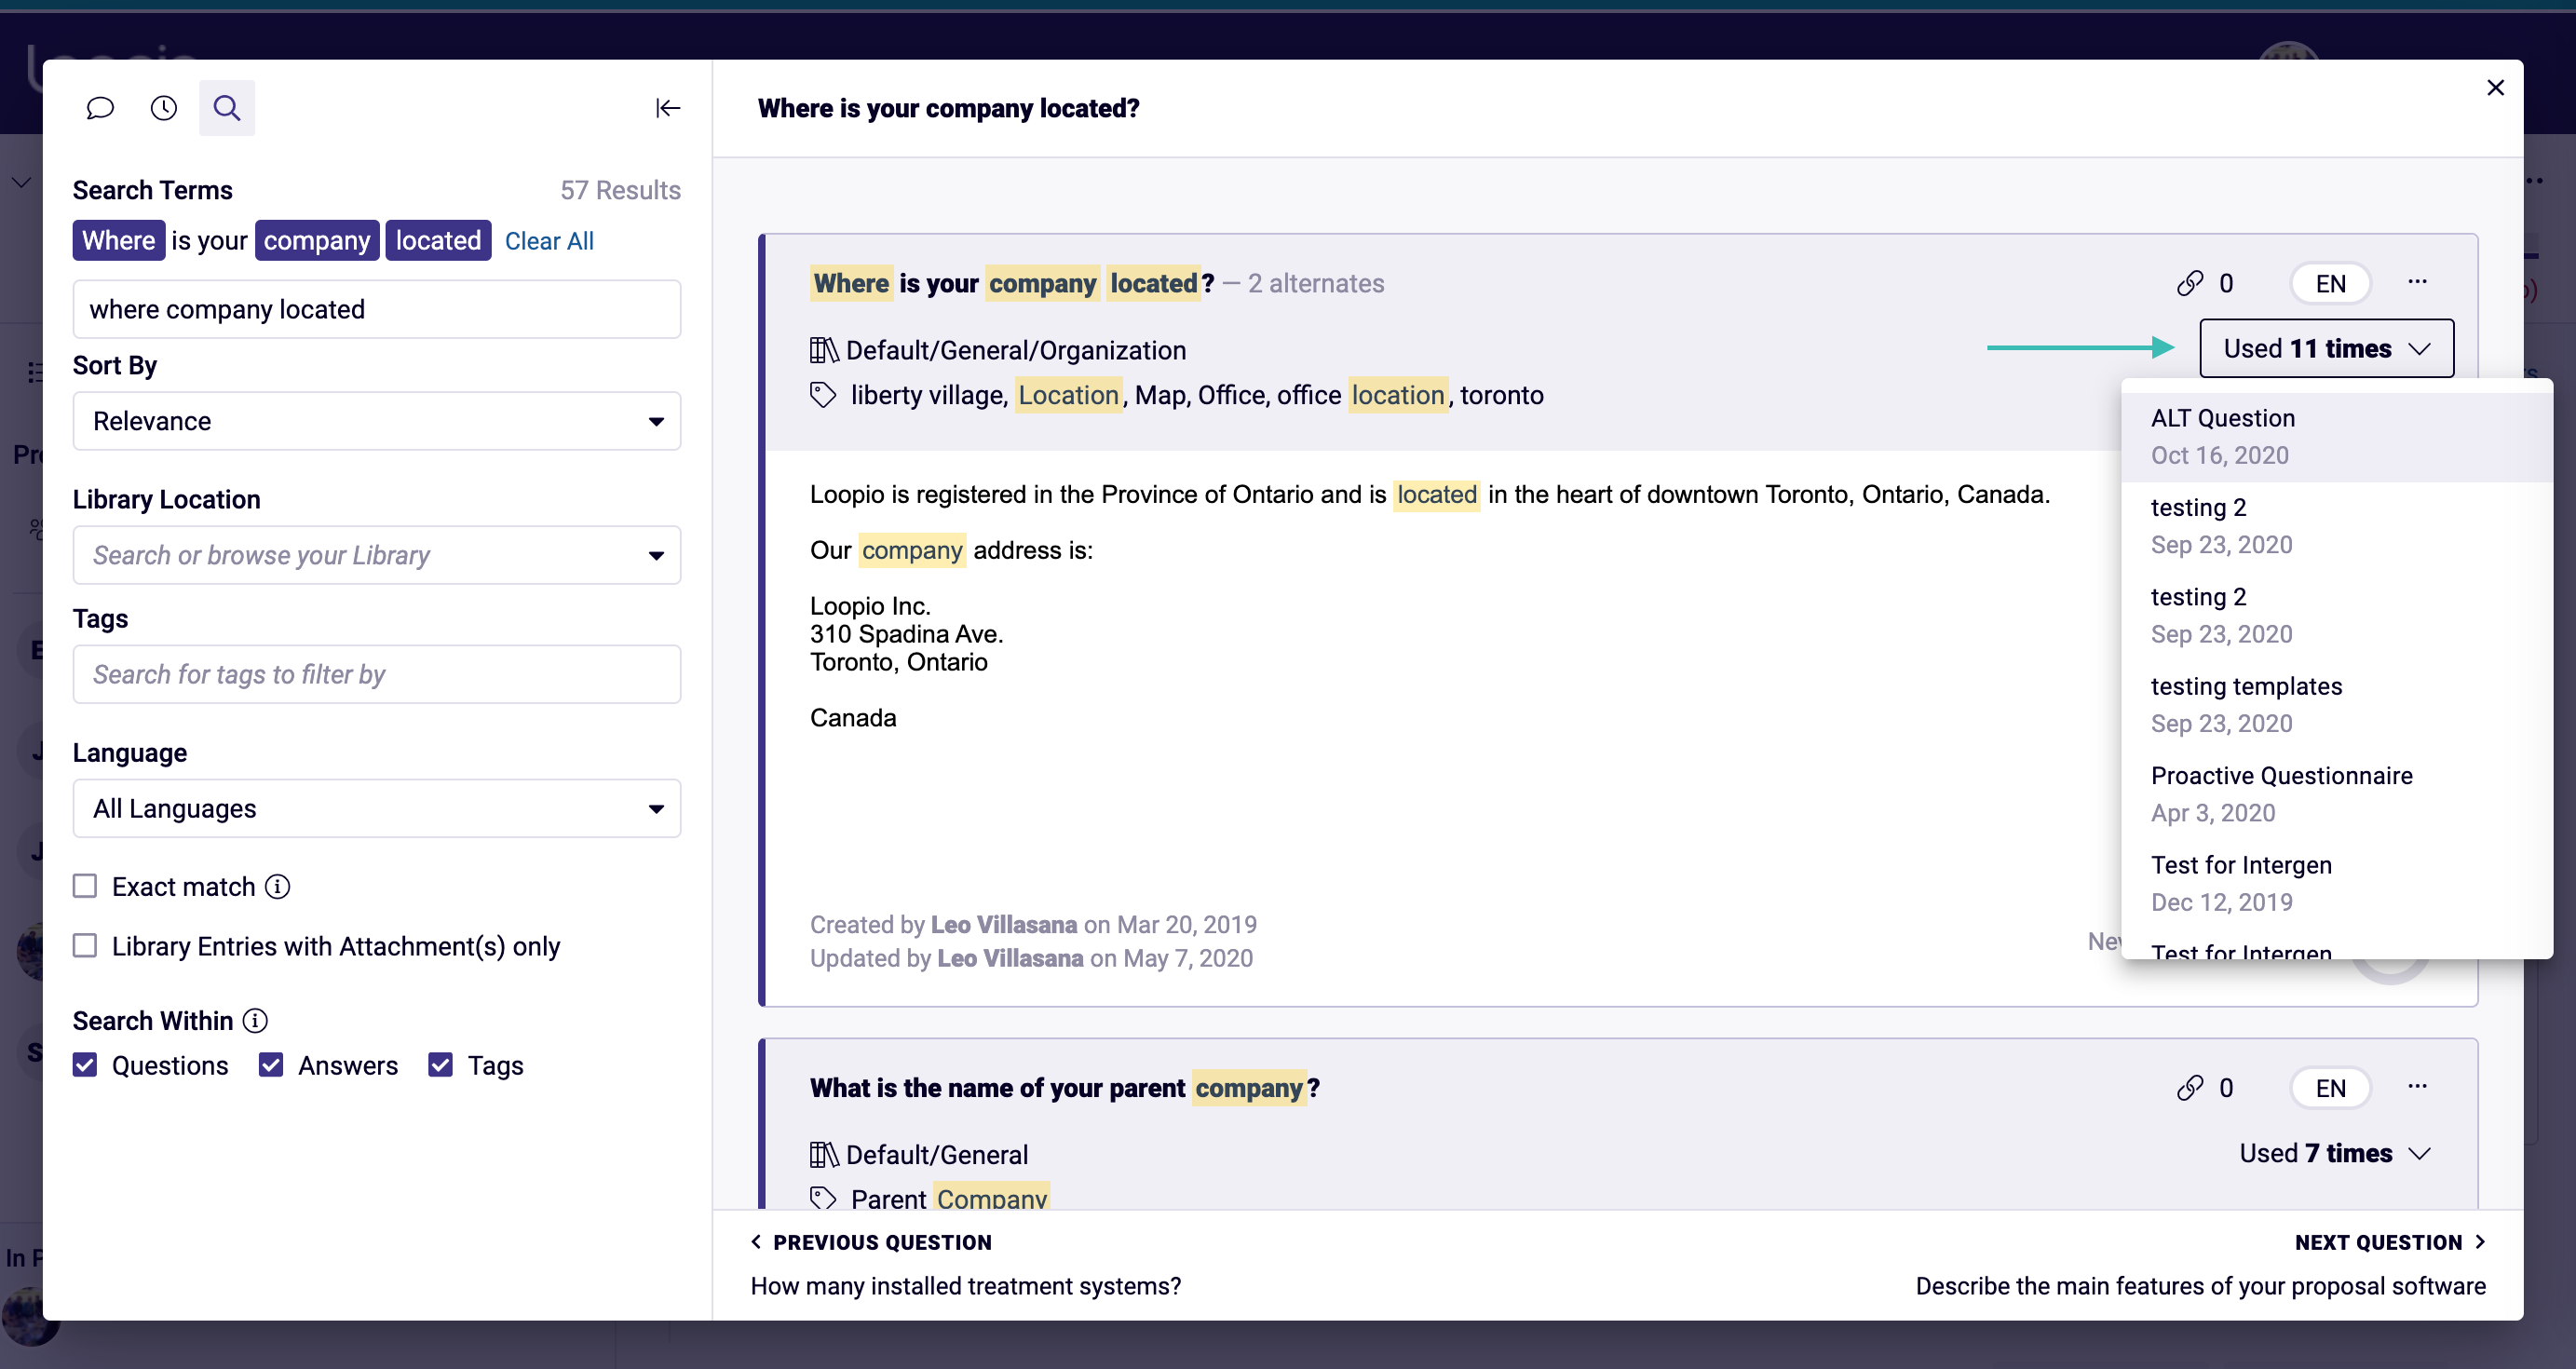Enable the Exact match checkbox
This screenshot has height=1369, width=2576.
tap(85, 887)
